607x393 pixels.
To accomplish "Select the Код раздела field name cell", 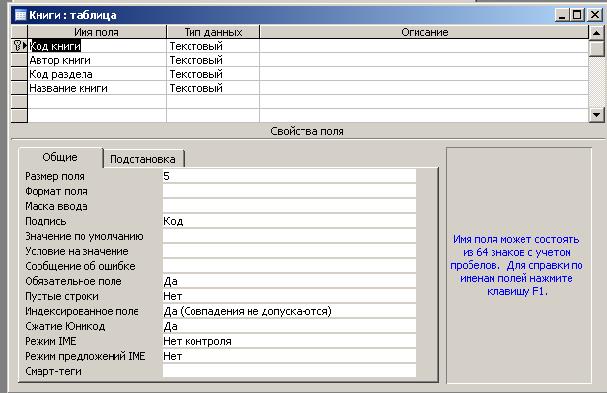I will pos(97,74).
